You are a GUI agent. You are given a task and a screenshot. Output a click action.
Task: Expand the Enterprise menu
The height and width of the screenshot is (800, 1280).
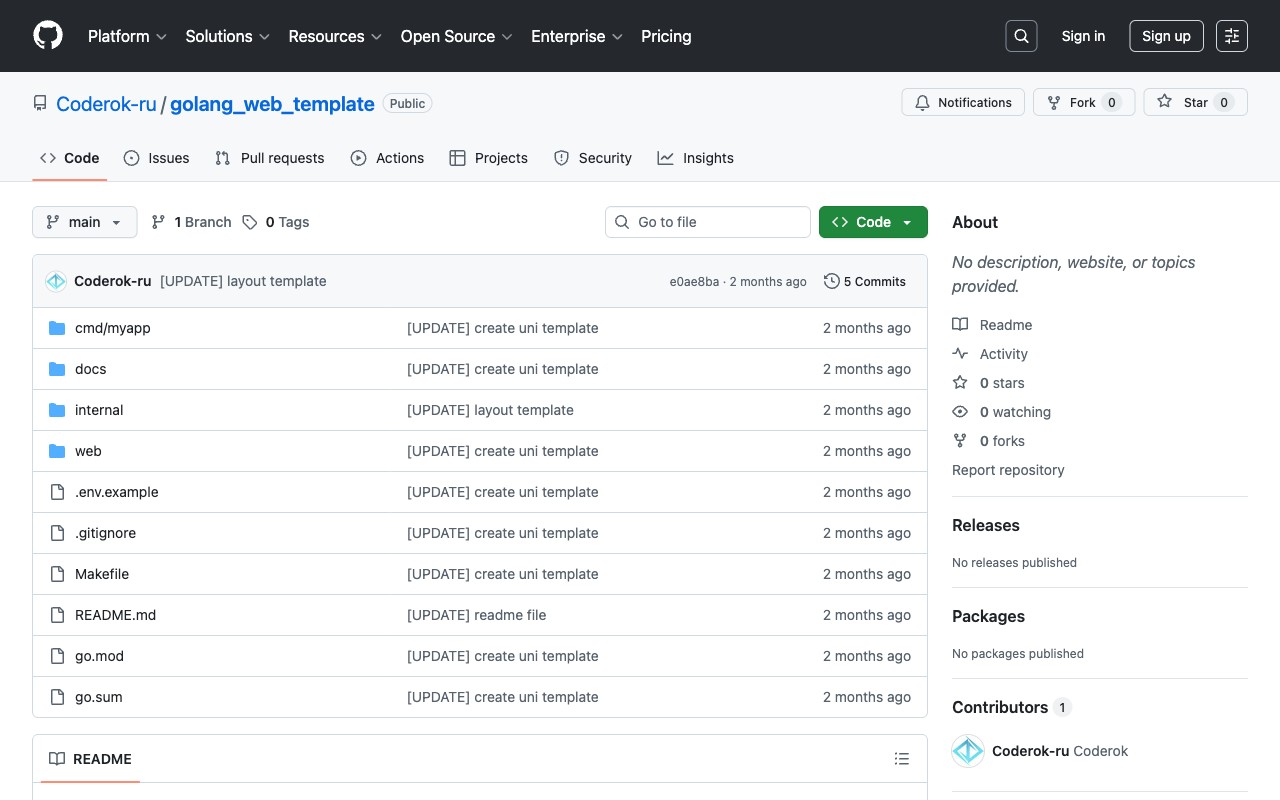[577, 36]
